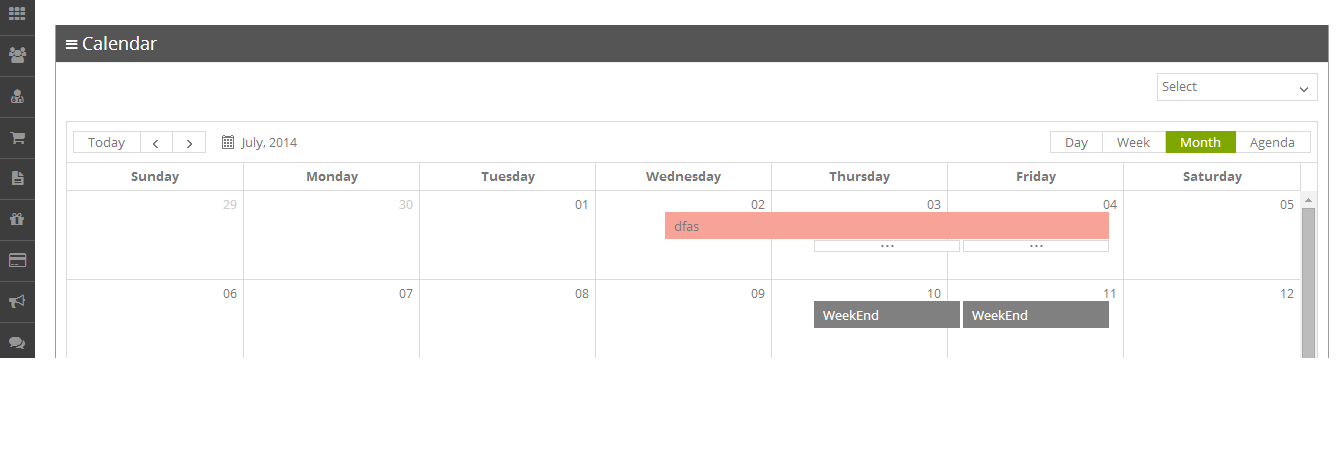Go to the next month

coord(189,142)
